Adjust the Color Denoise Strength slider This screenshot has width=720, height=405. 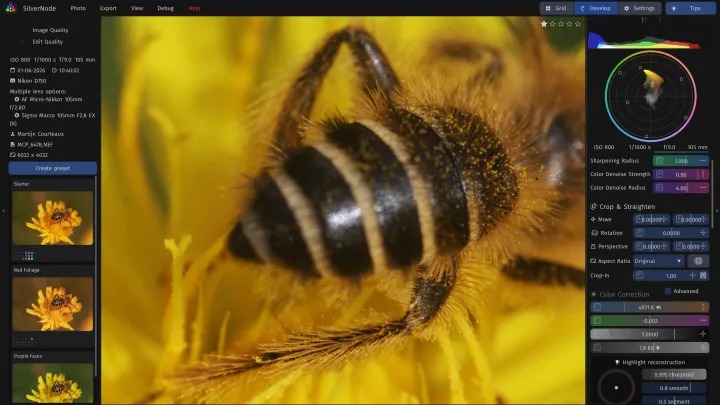pyautogui.click(x=681, y=174)
